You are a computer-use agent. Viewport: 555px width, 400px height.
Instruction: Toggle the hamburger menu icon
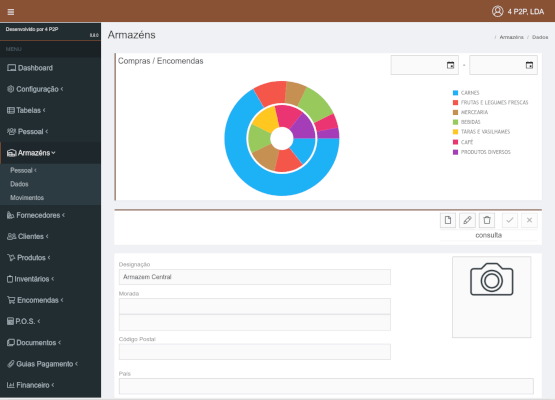[11, 12]
